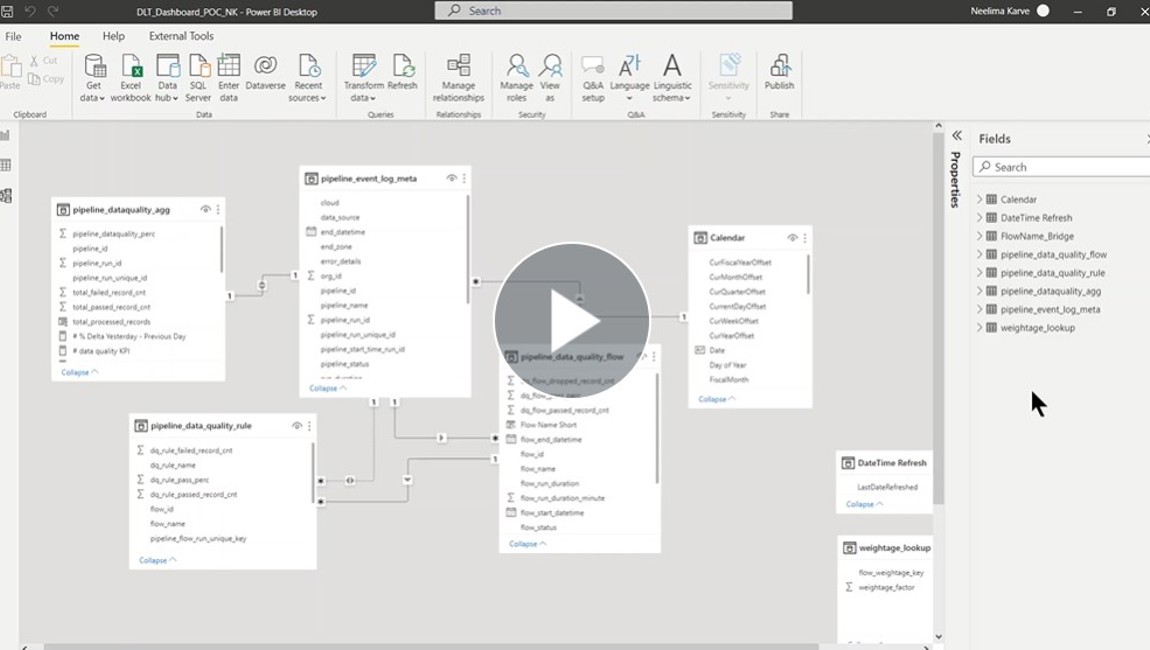Expand the Properties pane chevrons
The height and width of the screenshot is (650, 1150).
[956, 136]
